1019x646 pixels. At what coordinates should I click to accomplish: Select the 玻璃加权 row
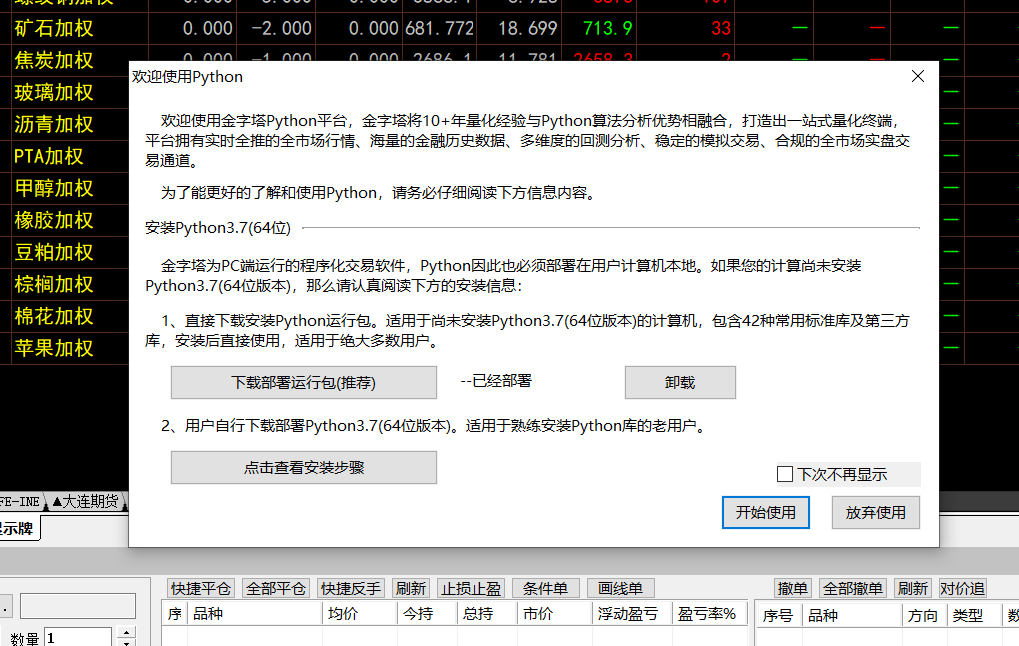(x=54, y=92)
